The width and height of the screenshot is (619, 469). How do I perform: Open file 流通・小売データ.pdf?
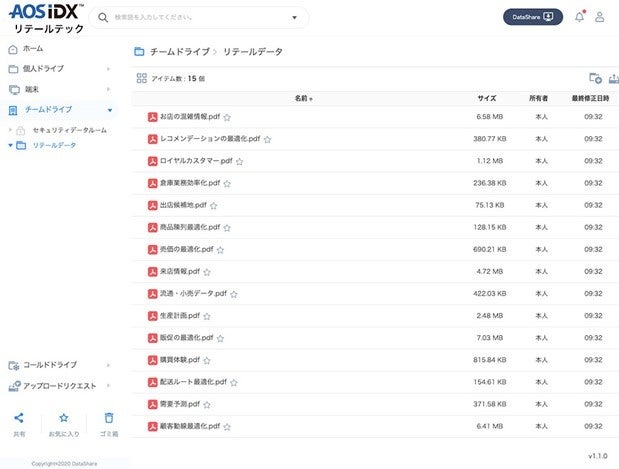tap(193, 293)
